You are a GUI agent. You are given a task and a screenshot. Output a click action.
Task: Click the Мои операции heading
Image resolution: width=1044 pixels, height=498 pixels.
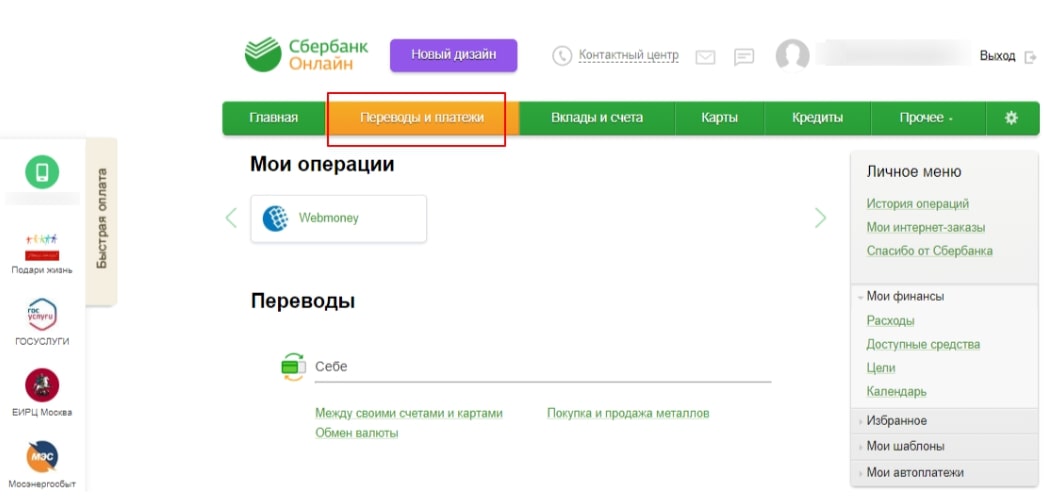(322, 164)
